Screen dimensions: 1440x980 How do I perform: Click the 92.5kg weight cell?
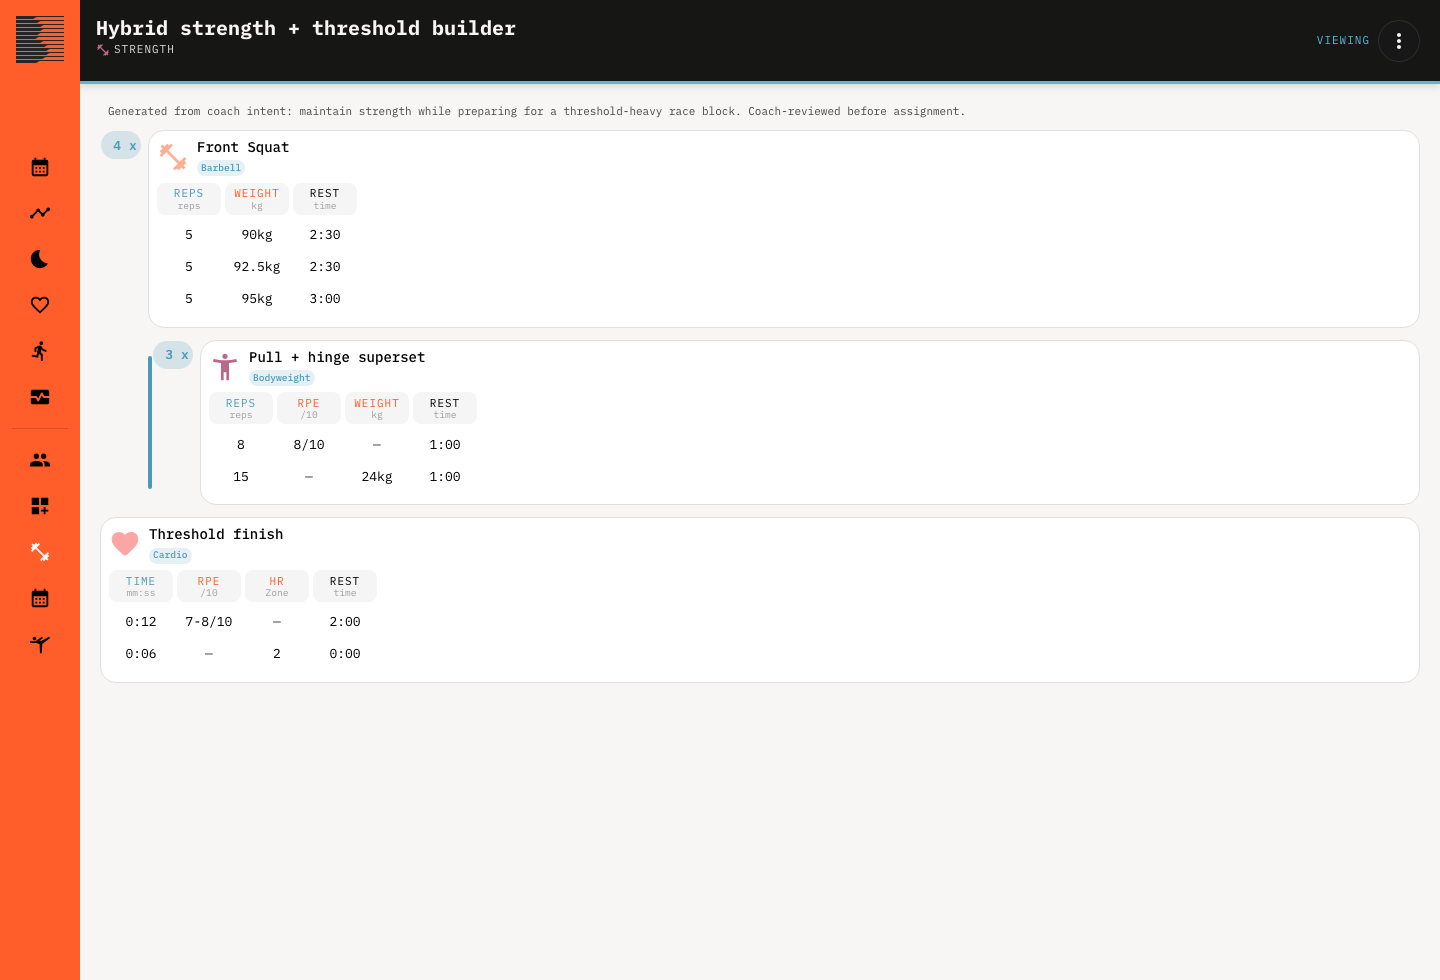[257, 267]
